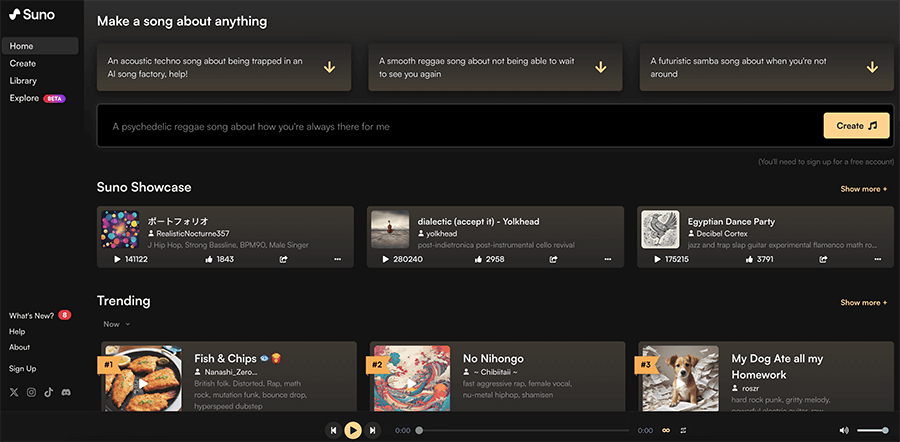Like Egyptian Dance Party with 3791 likes
The width and height of the screenshot is (900, 442).
point(759,259)
